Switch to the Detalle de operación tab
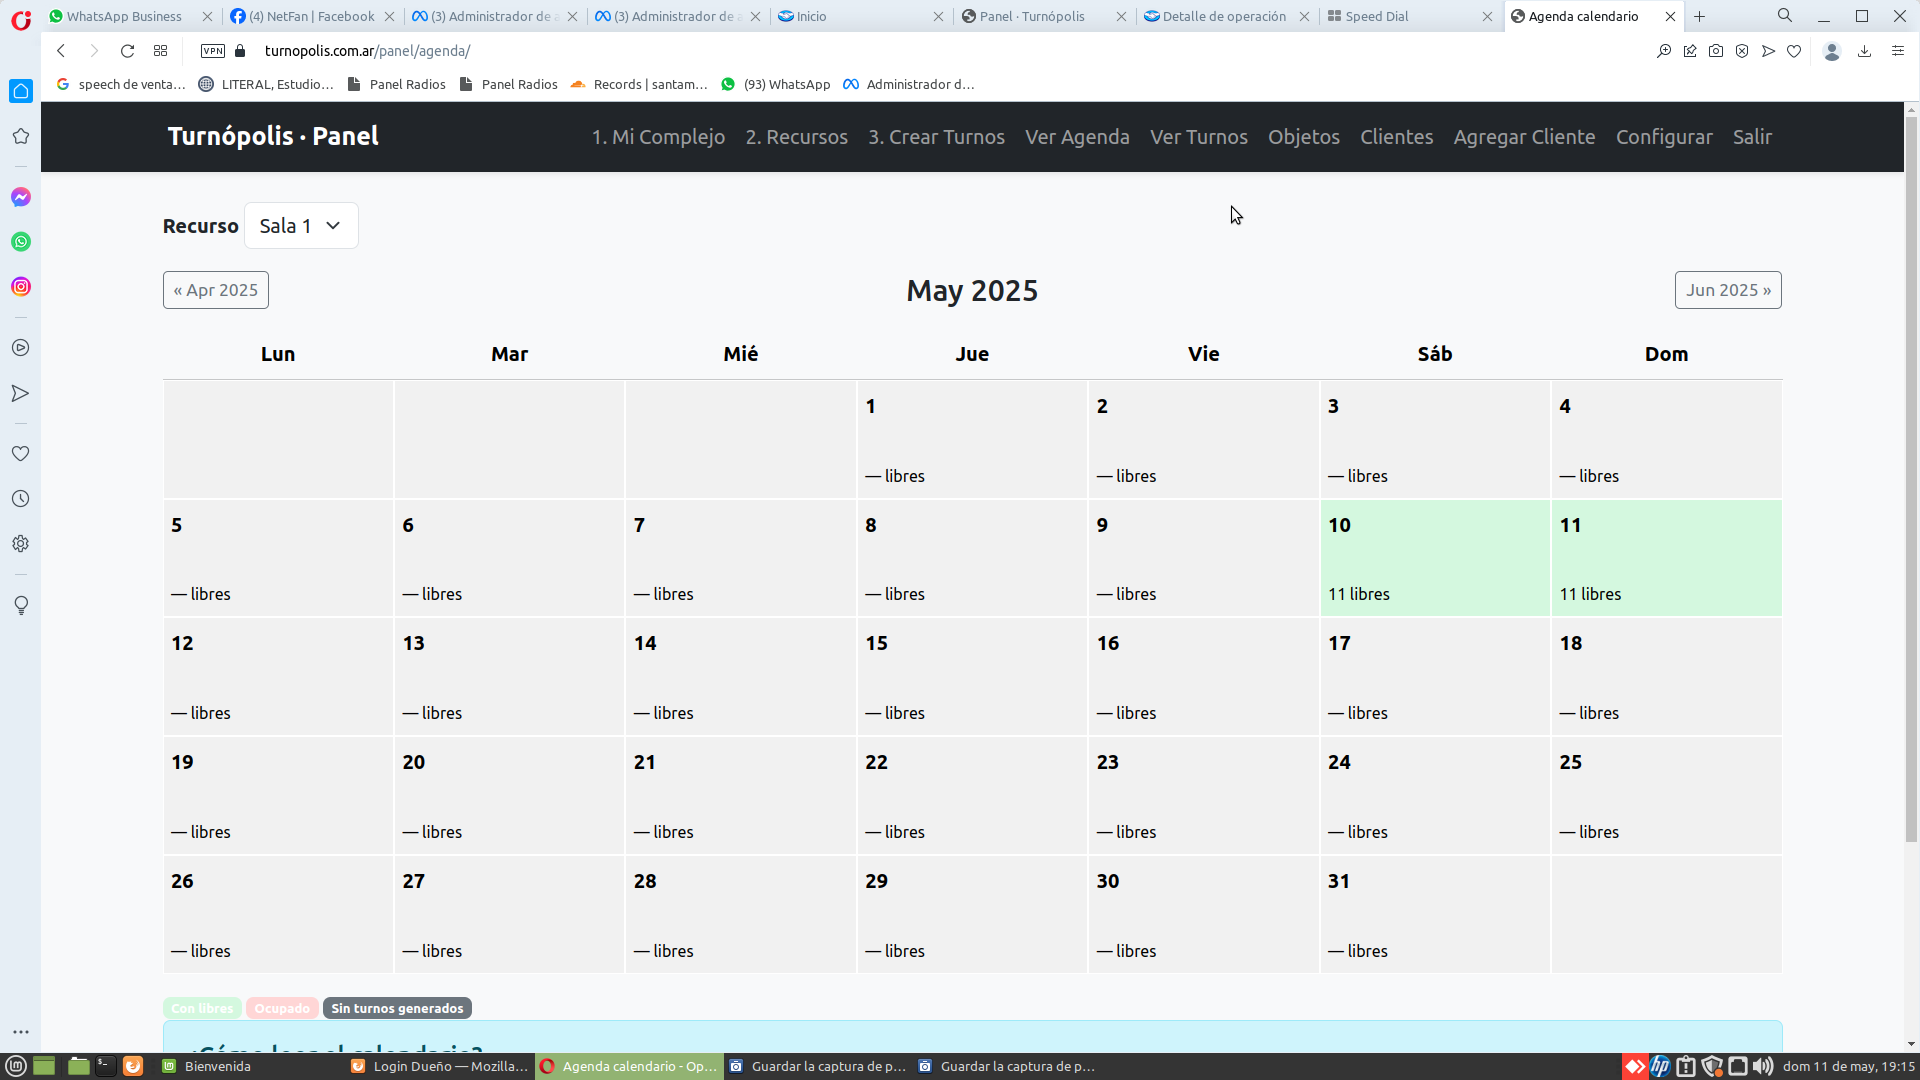Viewport: 1920px width, 1080px height. (1224, 16)
